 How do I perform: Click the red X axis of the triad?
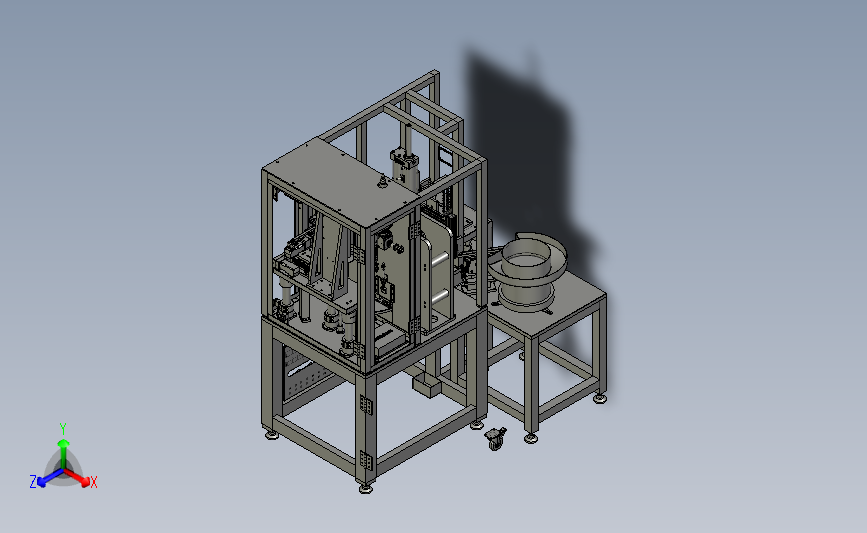coord(78,478)
